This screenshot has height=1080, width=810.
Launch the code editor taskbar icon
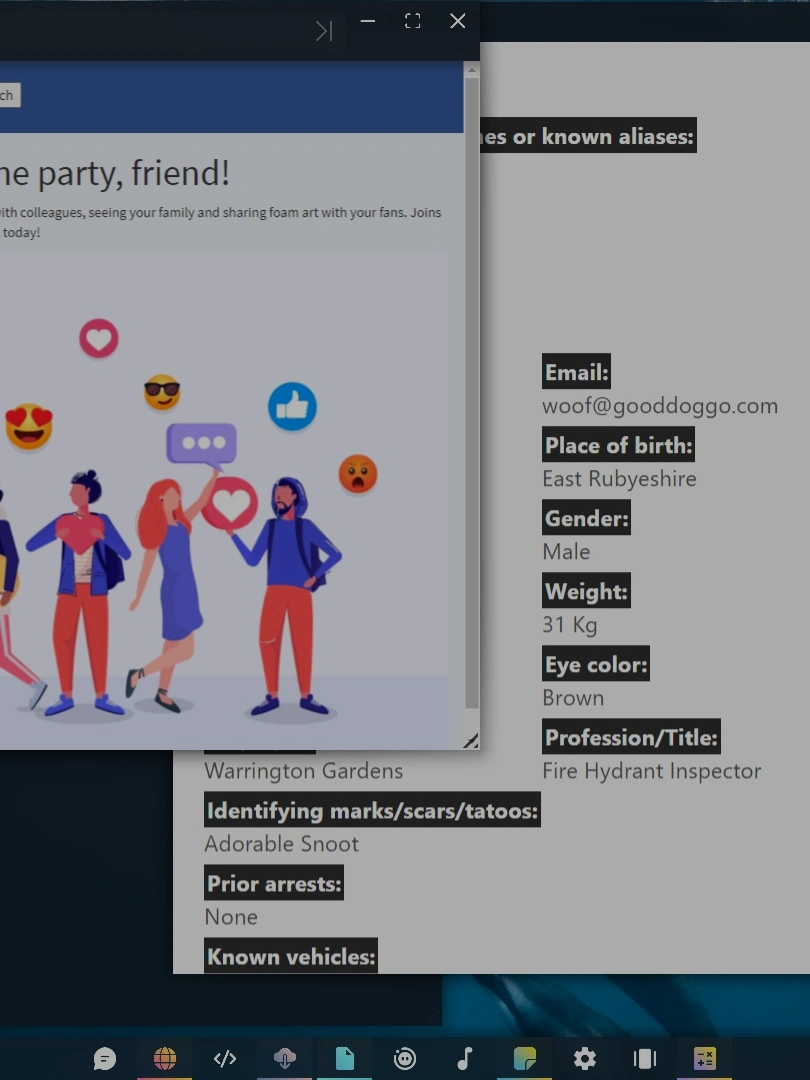tap(225, 1058)
